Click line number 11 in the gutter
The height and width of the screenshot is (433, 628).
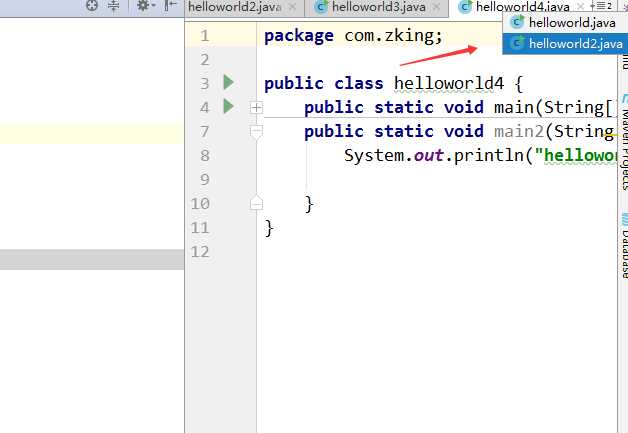[200, 228]
